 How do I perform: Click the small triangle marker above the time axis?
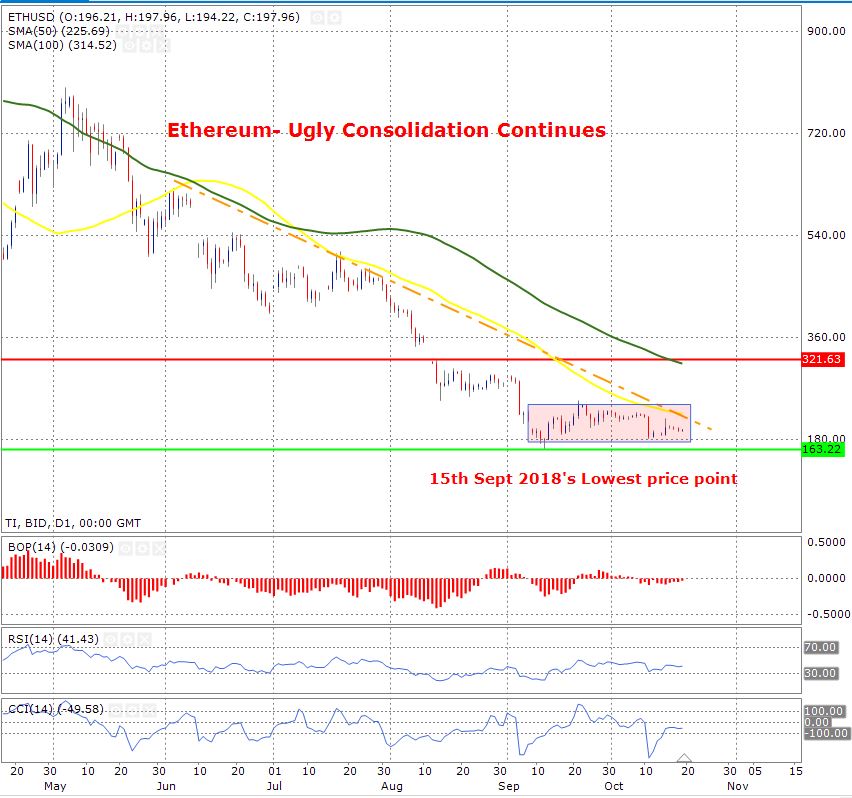point(684,758)
